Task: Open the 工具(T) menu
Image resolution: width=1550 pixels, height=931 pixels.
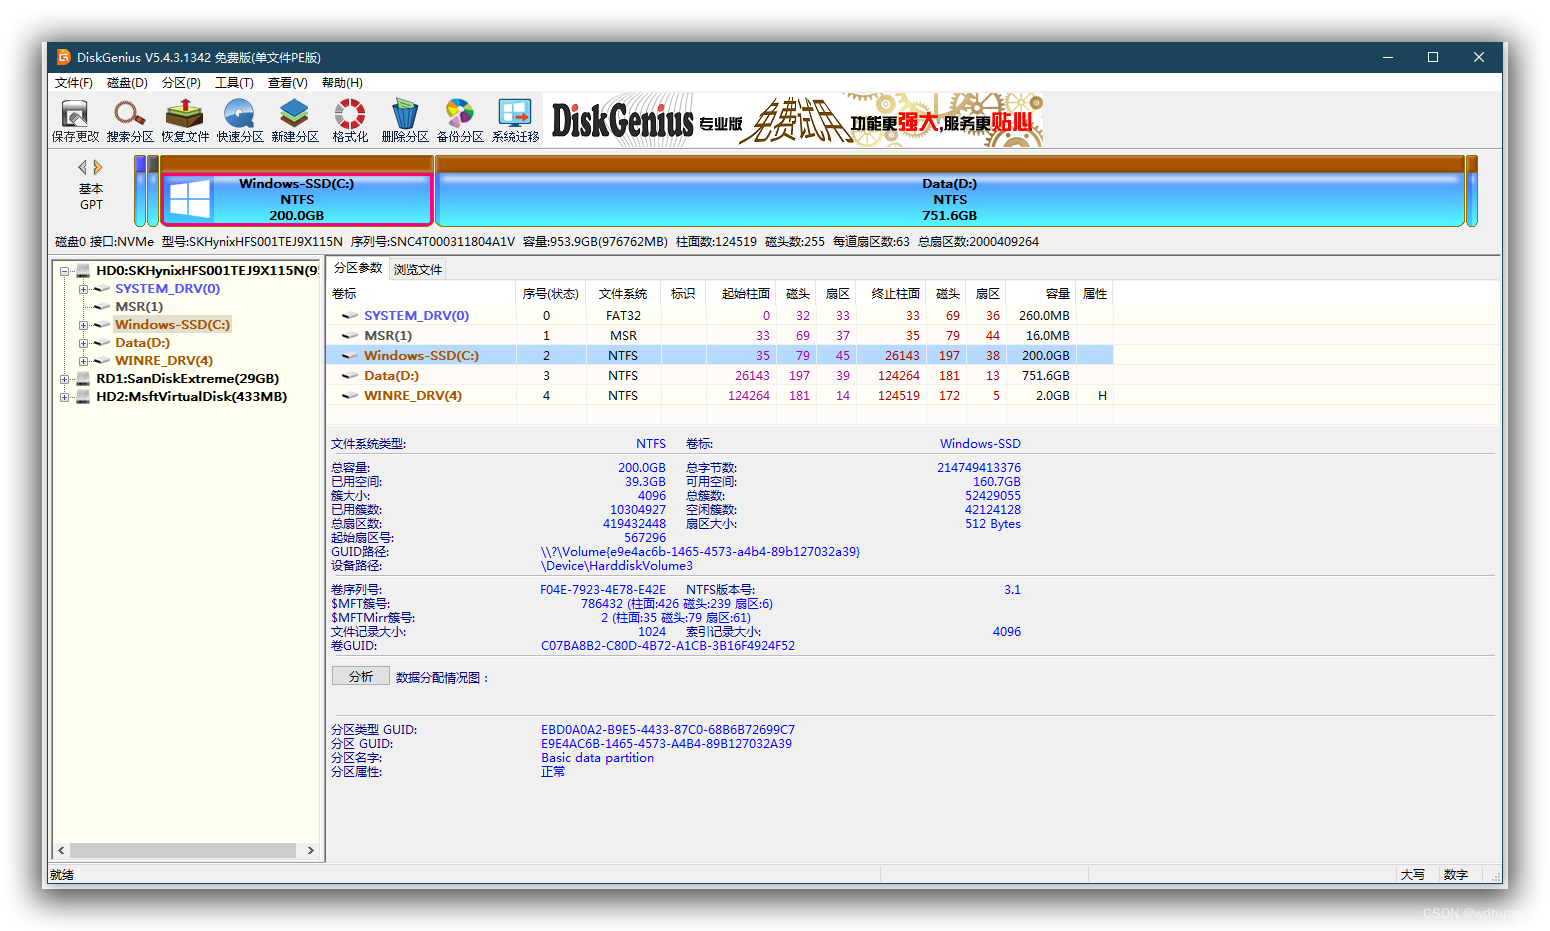Action: coord(234,83)
